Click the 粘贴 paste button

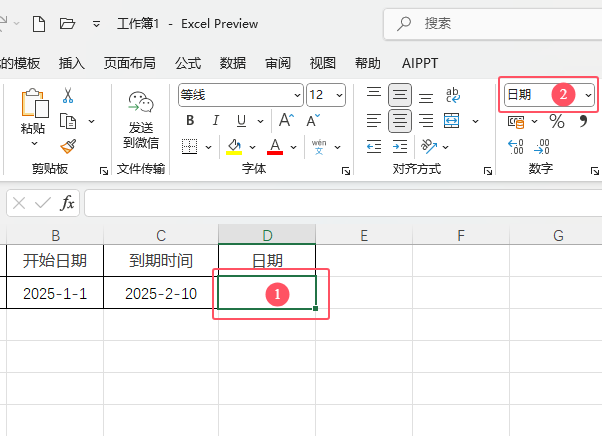[34, 111]
